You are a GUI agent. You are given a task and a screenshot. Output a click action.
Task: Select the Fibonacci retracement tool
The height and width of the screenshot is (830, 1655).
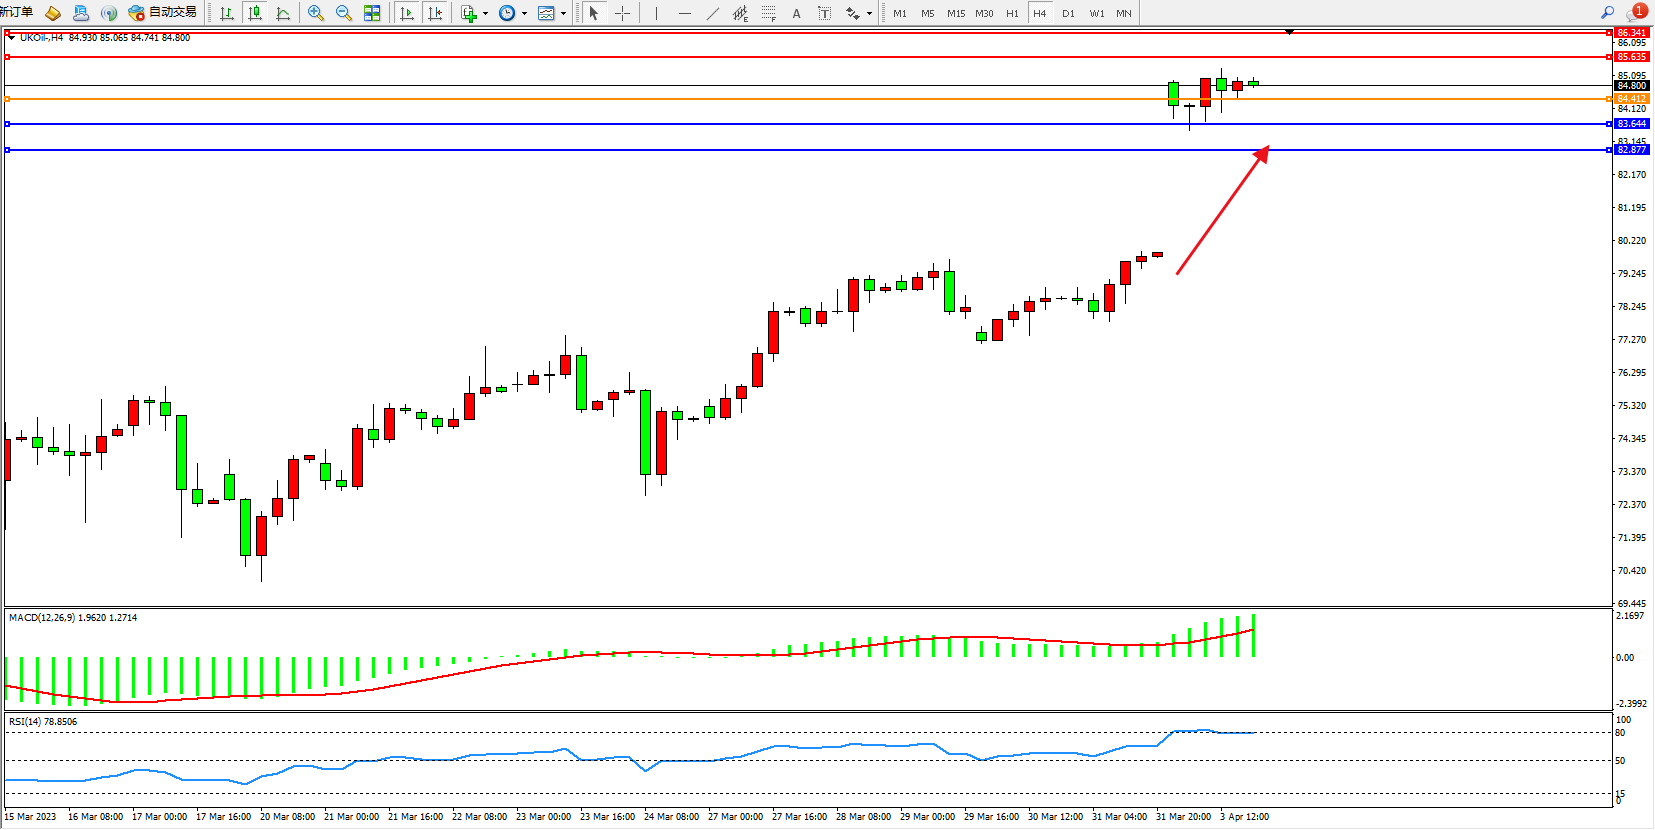tap(768, 13)
